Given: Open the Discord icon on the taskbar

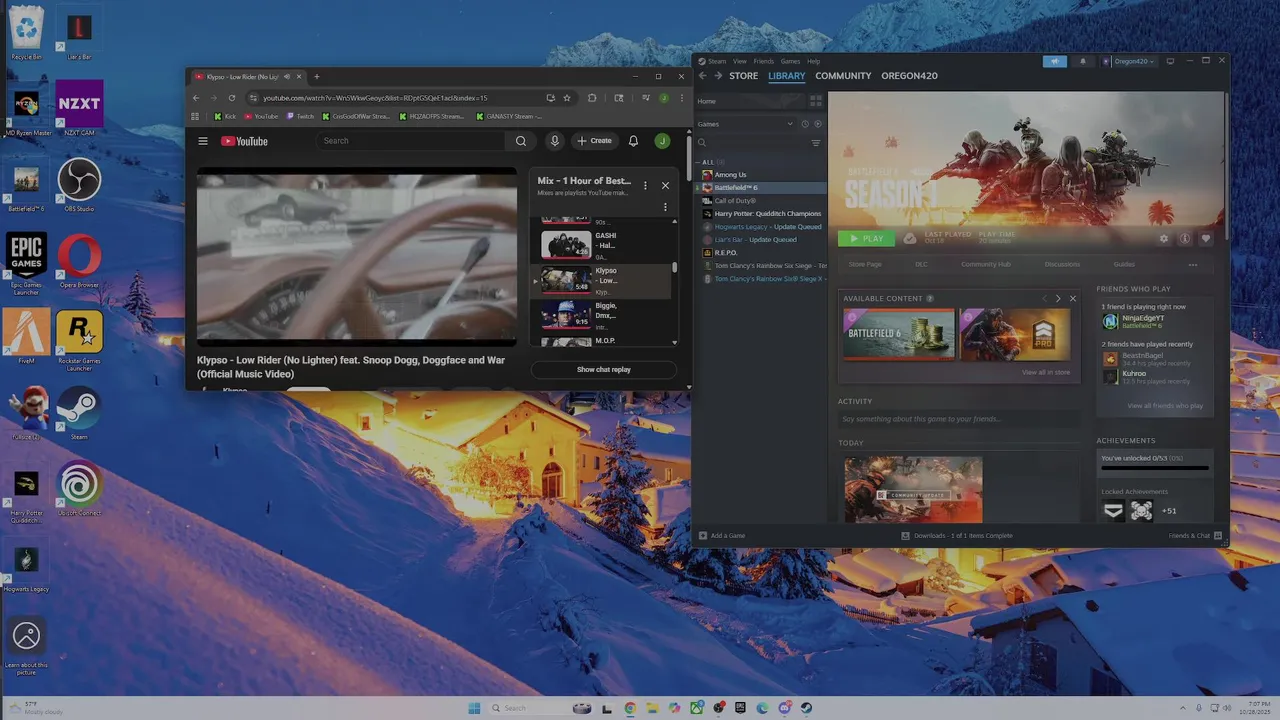Looking at the screenshot, I should coord(784,708).
